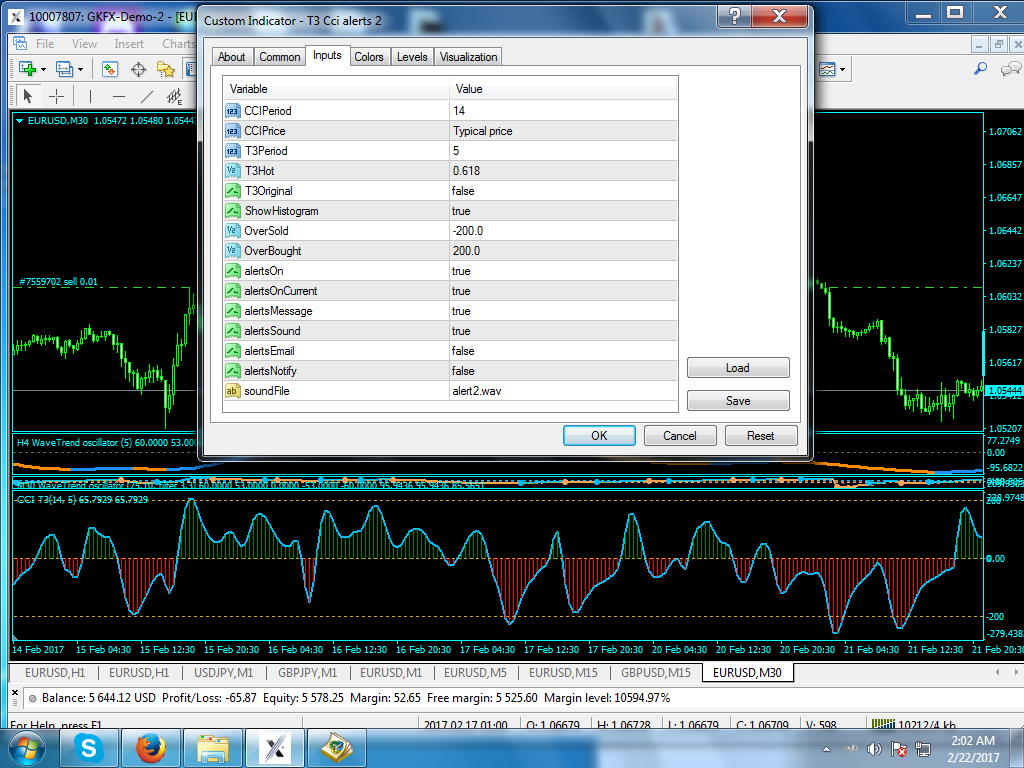Open Skype from the taskbar

coord(89,748)
